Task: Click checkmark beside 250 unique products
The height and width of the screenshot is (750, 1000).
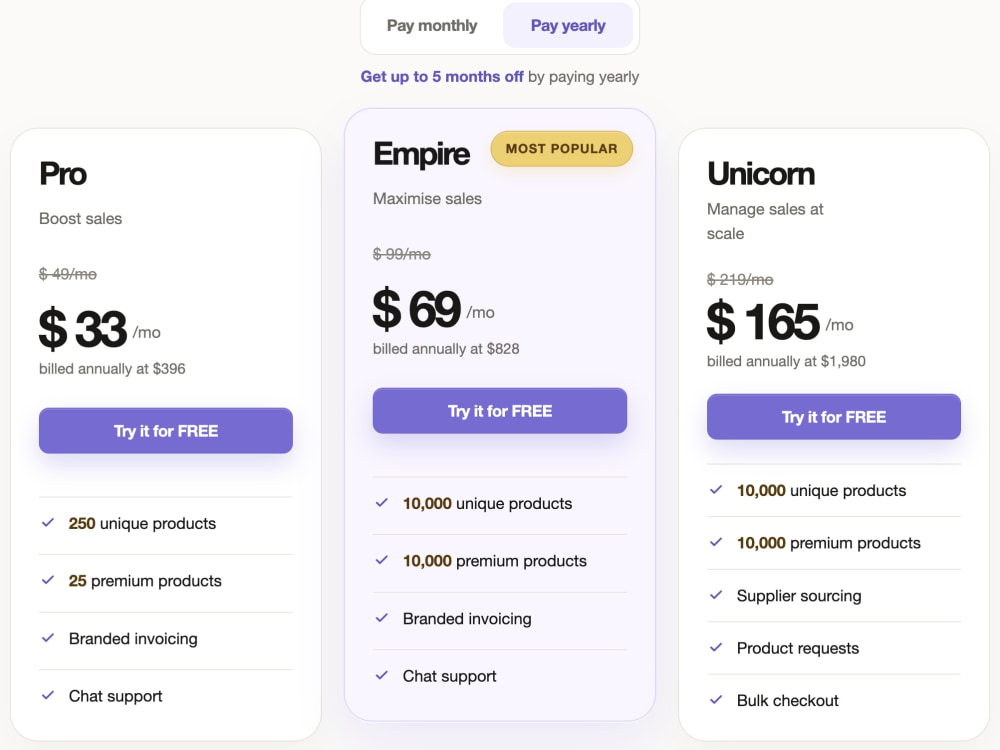Action: coord(48,523)
